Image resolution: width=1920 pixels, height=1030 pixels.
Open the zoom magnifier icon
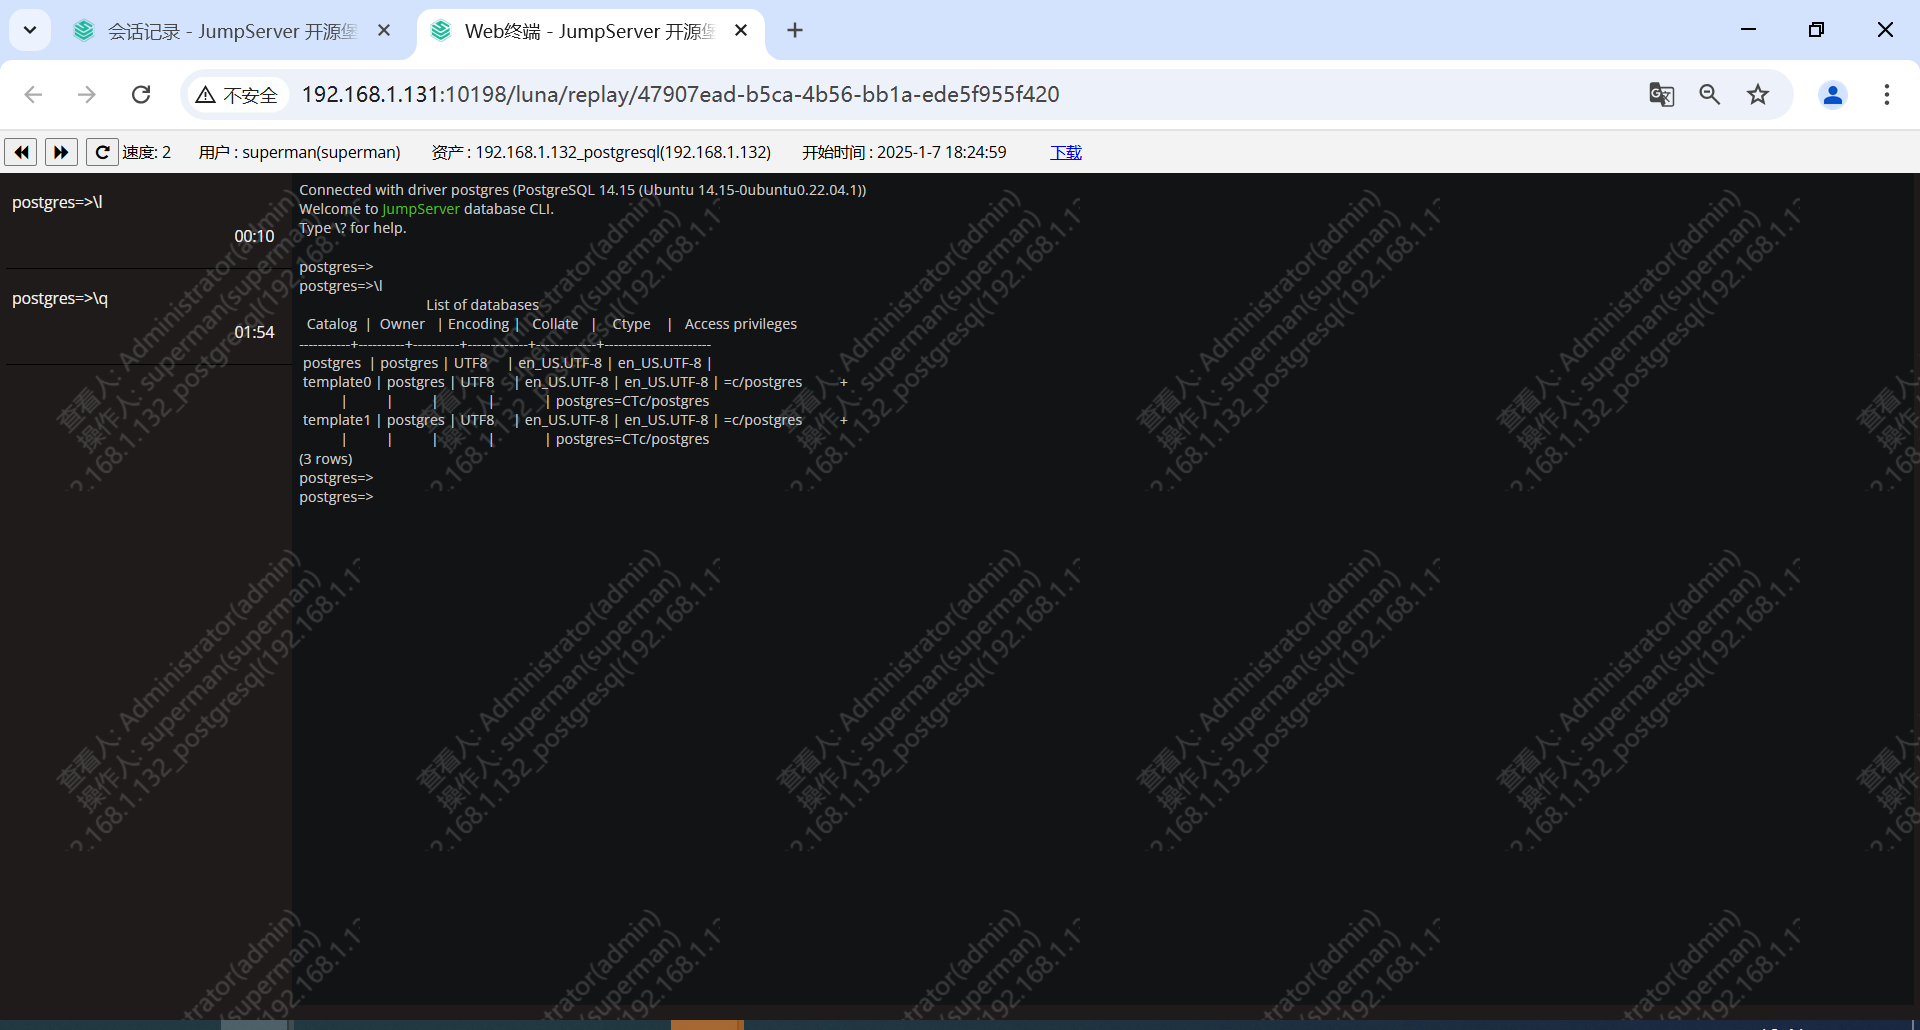click(x=1709, y=94)
